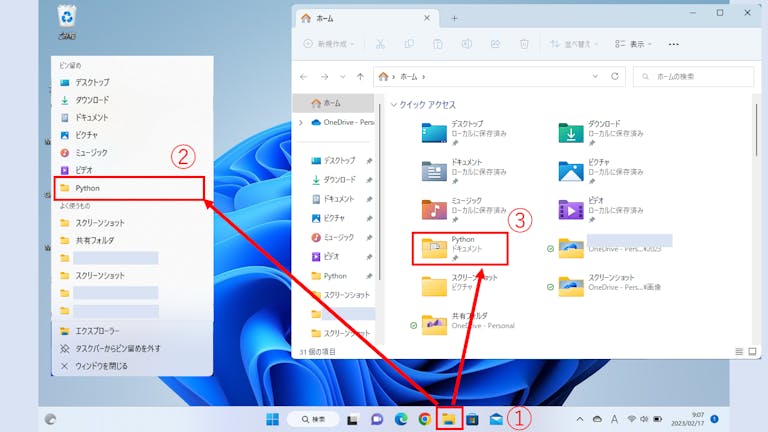Viewport: 768px width, 432px height.
Task: Open the 新規作成 dropdown
Action: tap(329, 44)
